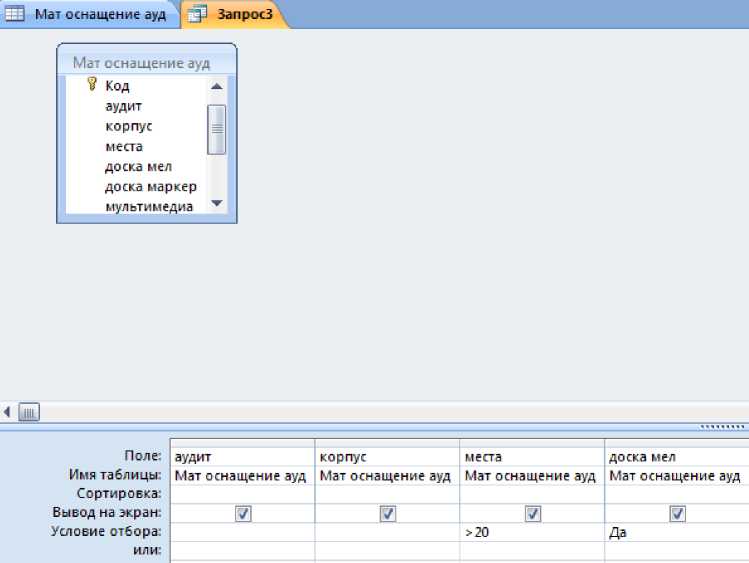Open the Поле cell containing корпус
Screen dimensions: 749x563
tap(387, 457)
